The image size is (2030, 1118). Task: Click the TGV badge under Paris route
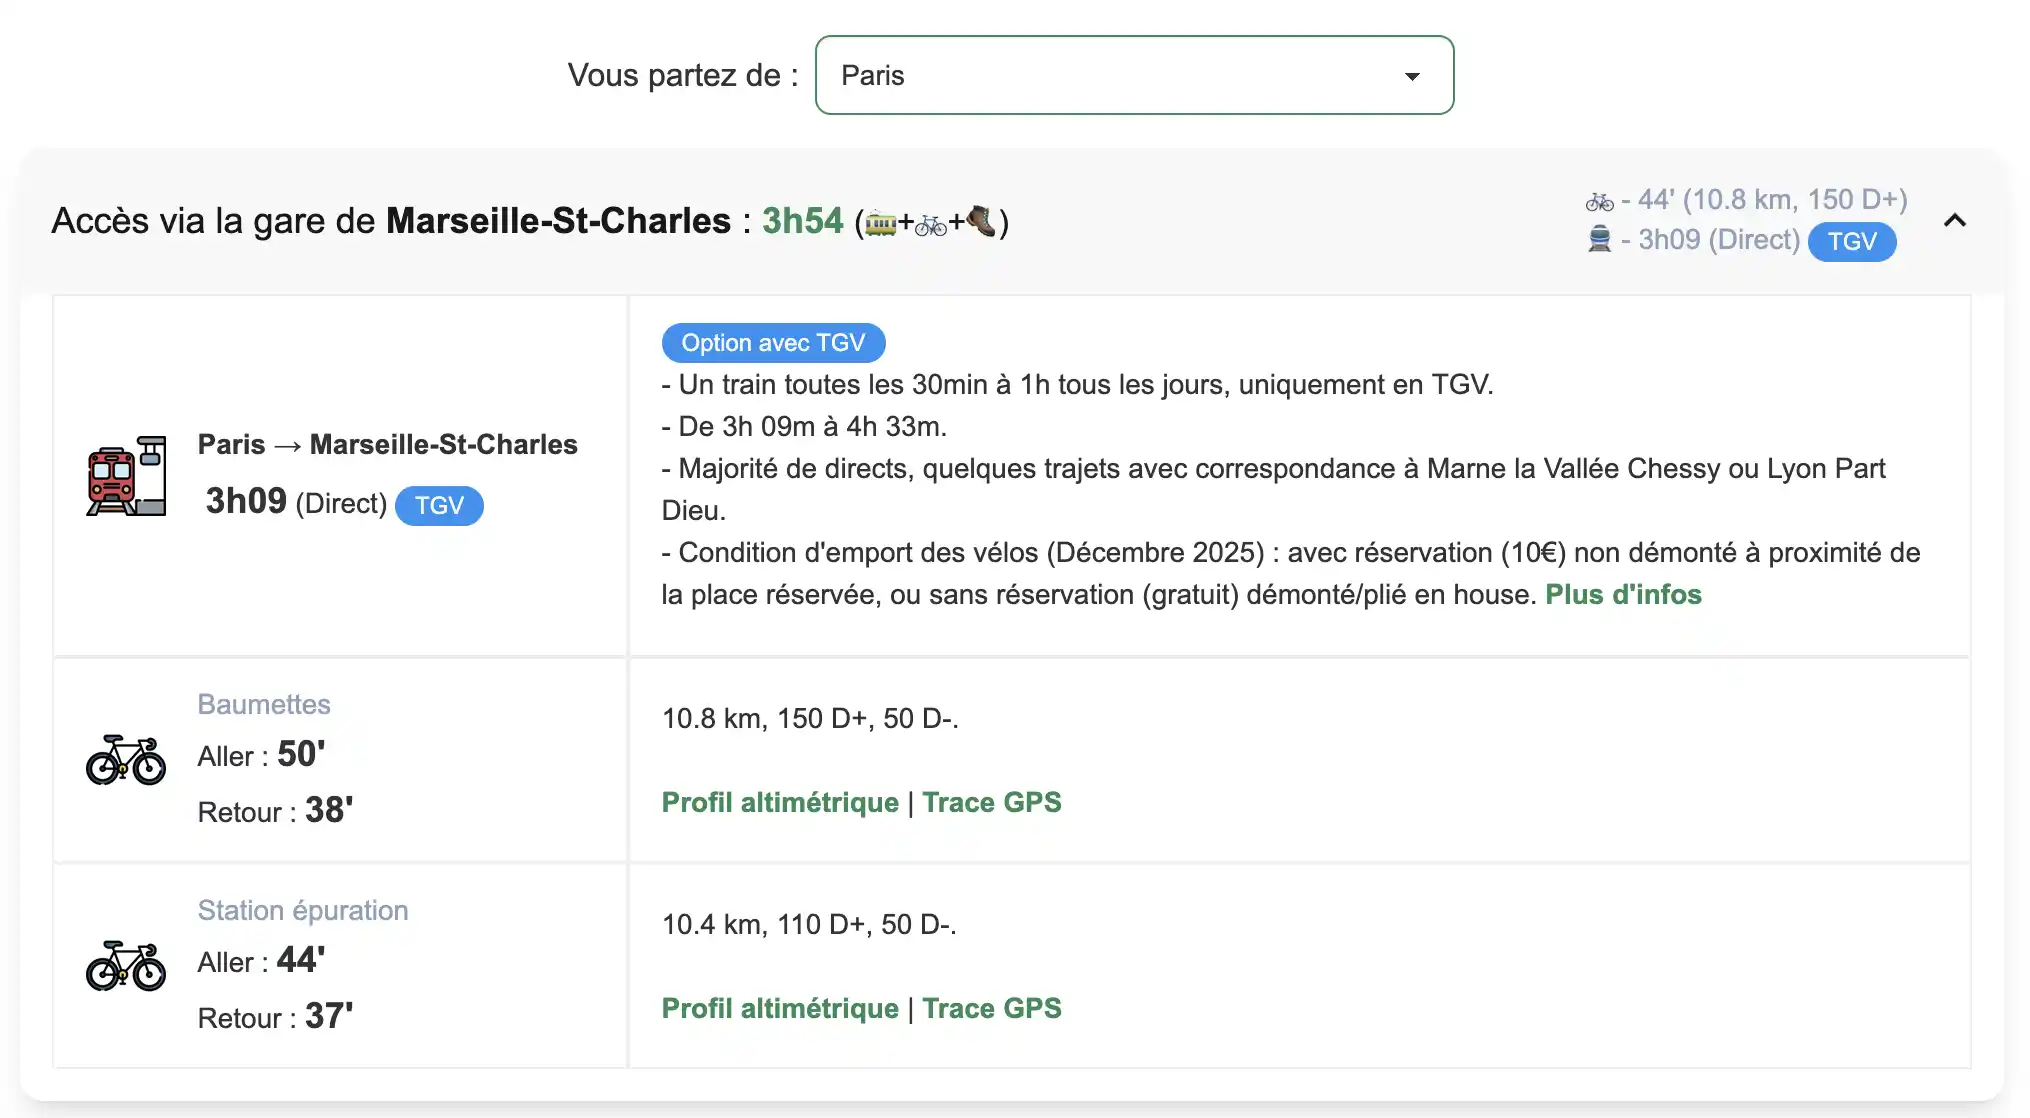pos(439,506)
